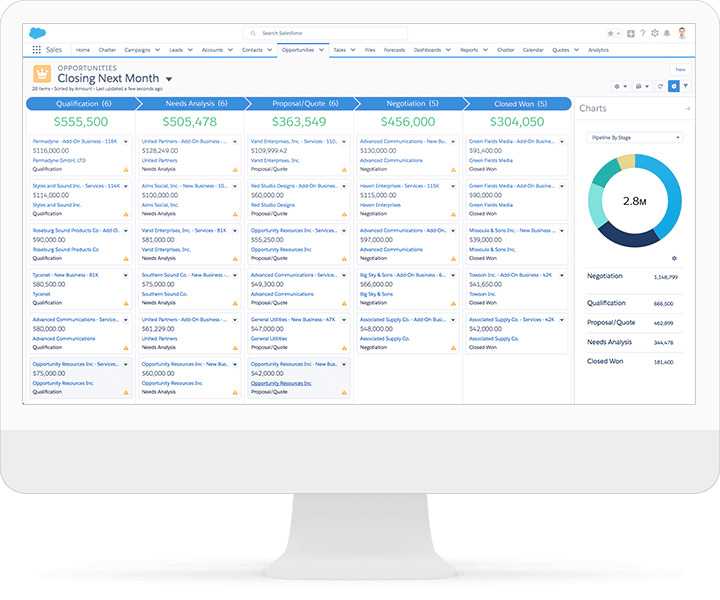
Task: Open the chart settings gear below donut
Action: pyautogui.click(x=674, y=258)
